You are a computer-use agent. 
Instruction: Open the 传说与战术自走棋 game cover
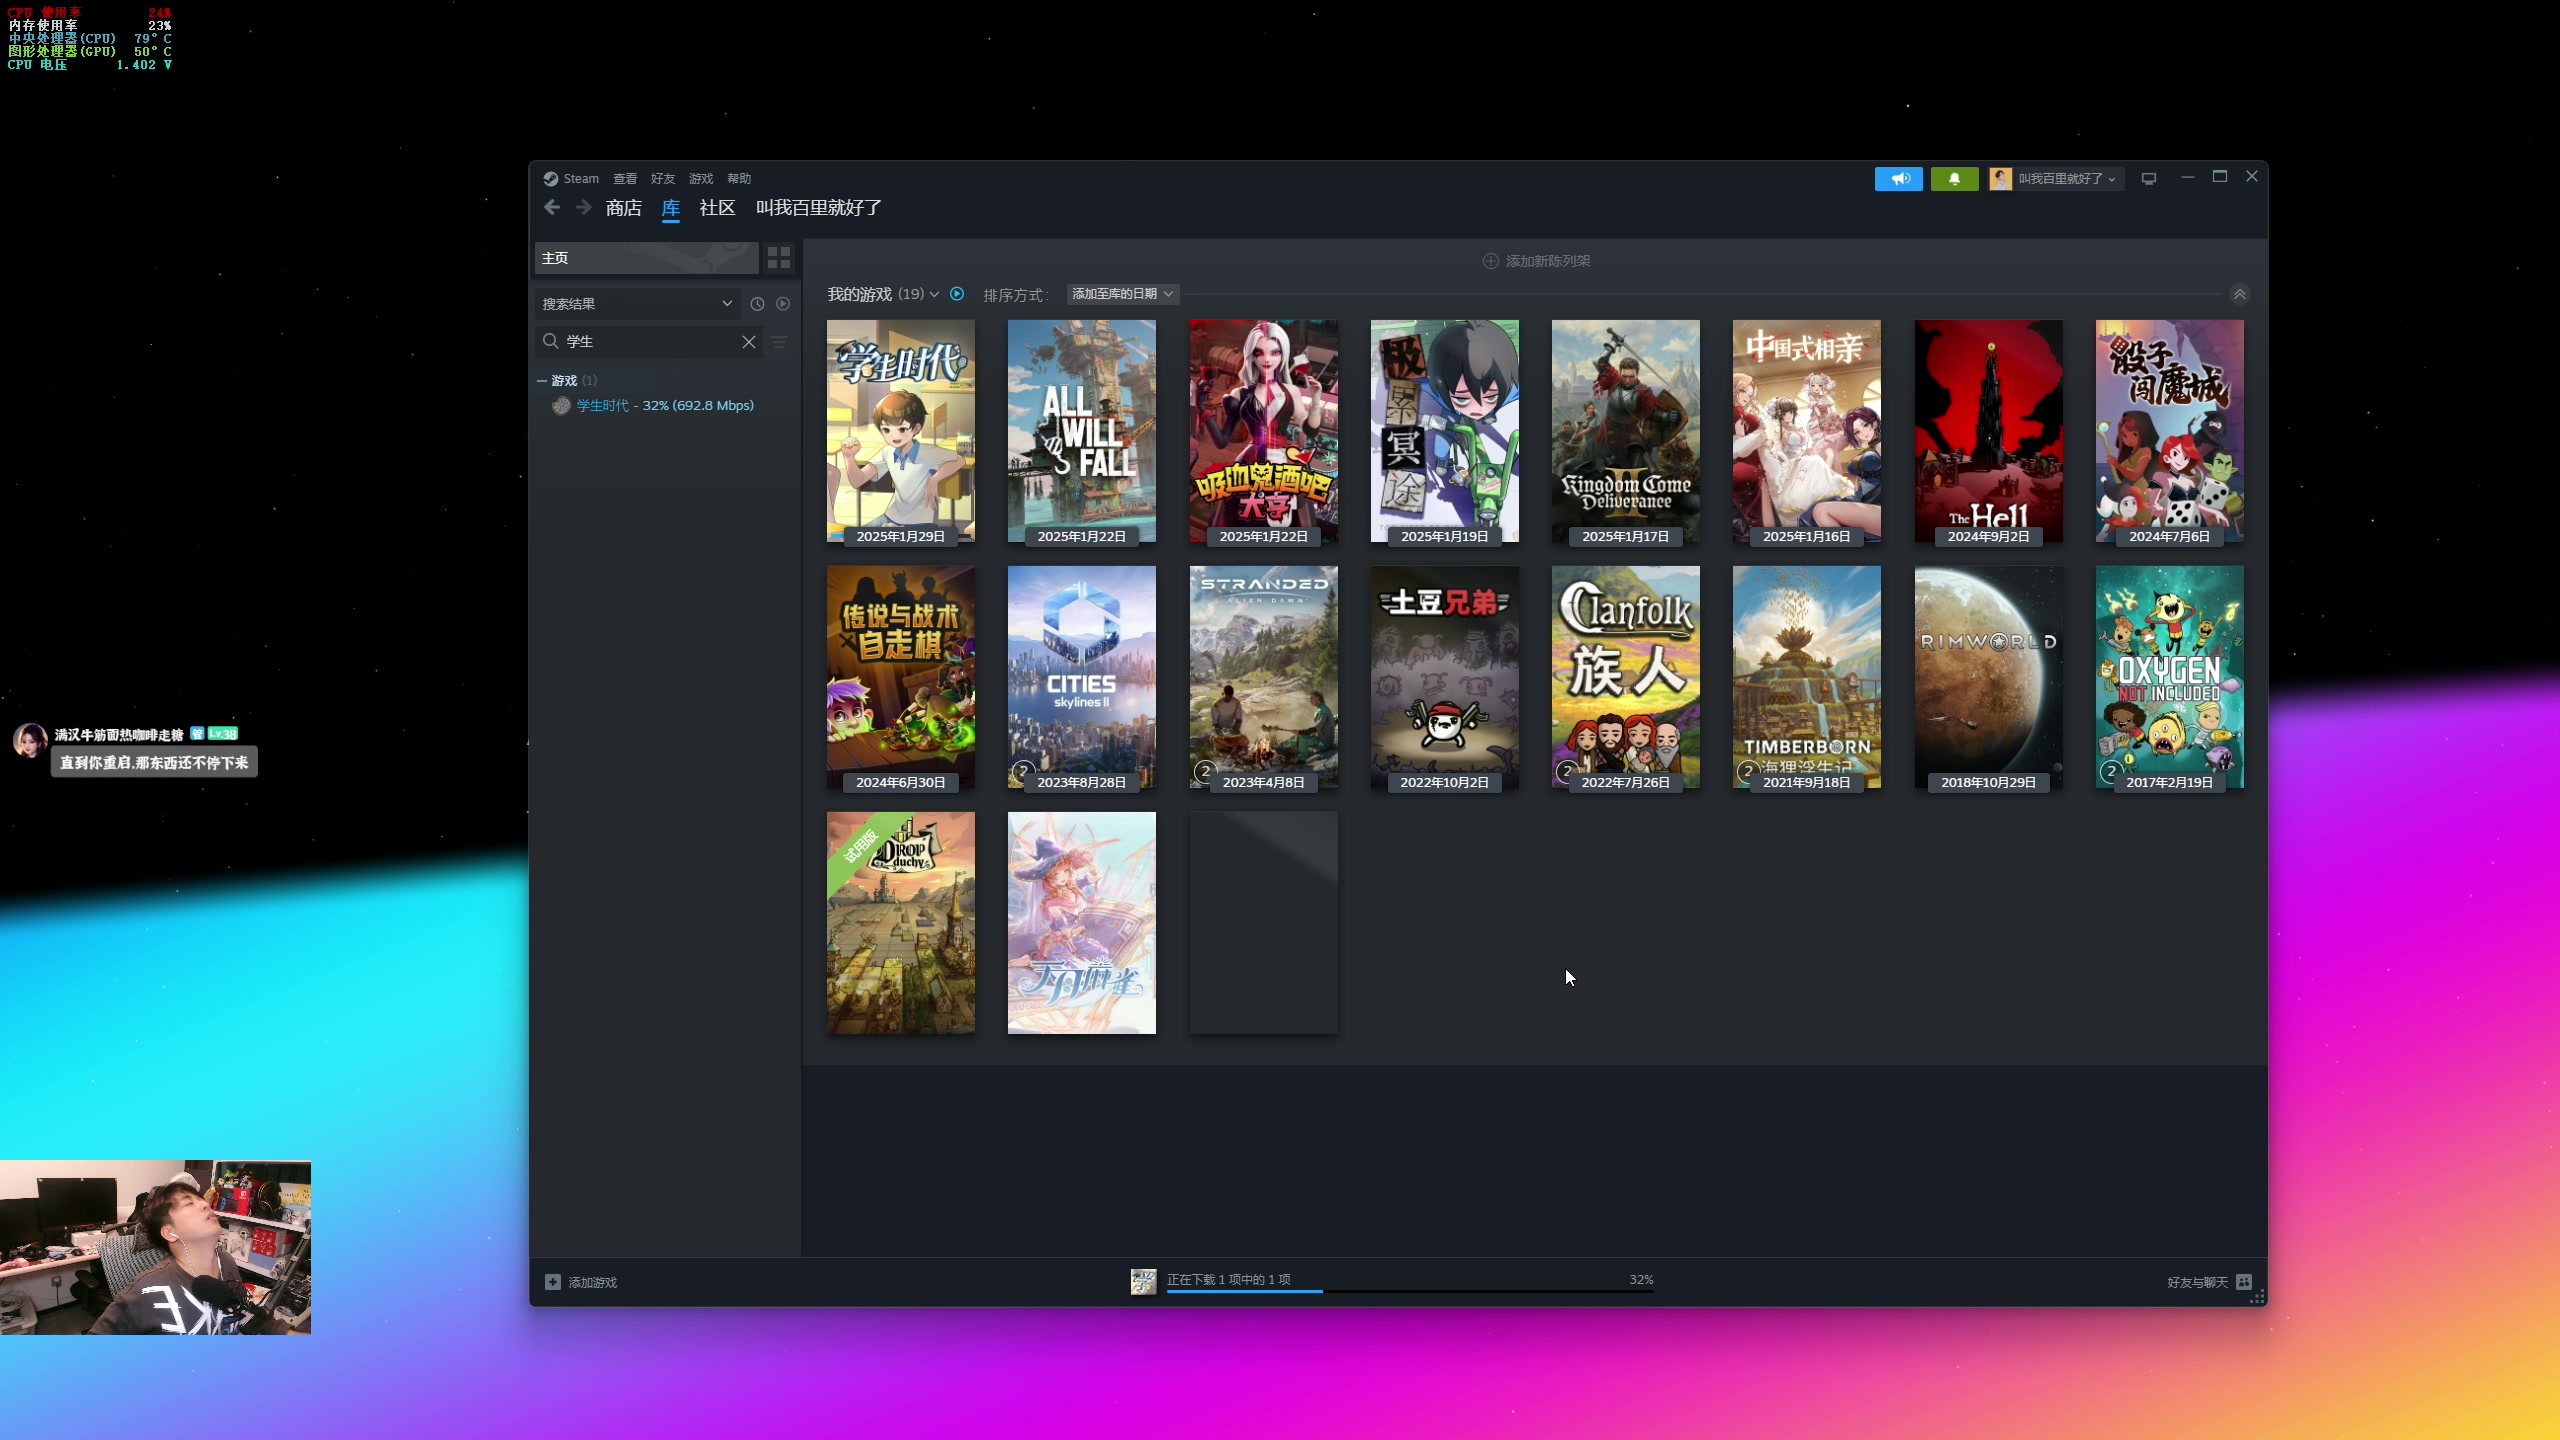(x=901, y=678)
